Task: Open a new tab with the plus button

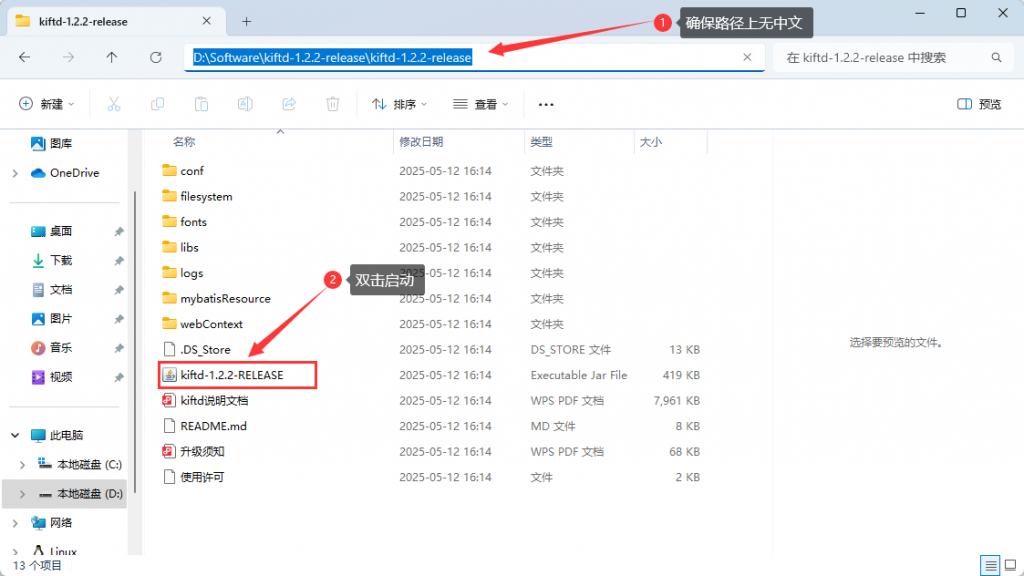Action: [246, 19]
